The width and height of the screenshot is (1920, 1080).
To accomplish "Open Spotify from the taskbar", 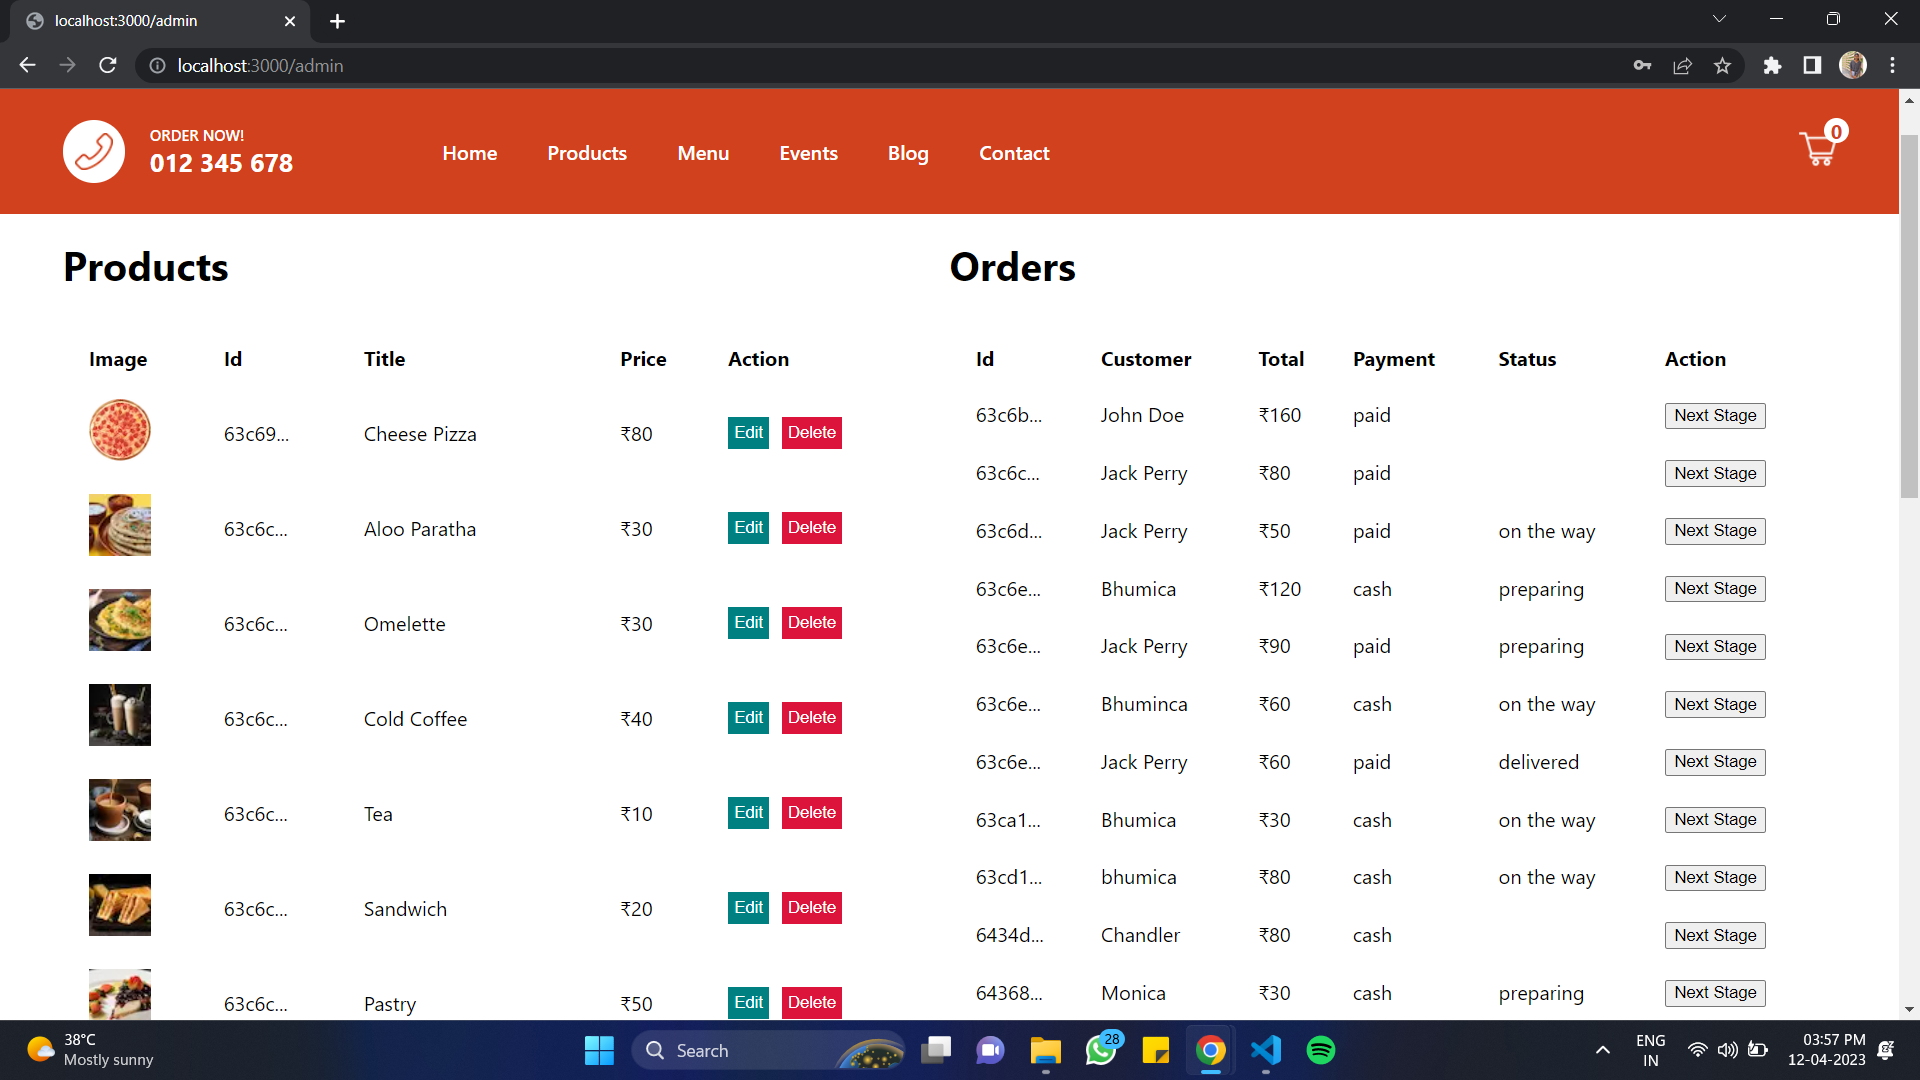I will tap(1320, 1050).
